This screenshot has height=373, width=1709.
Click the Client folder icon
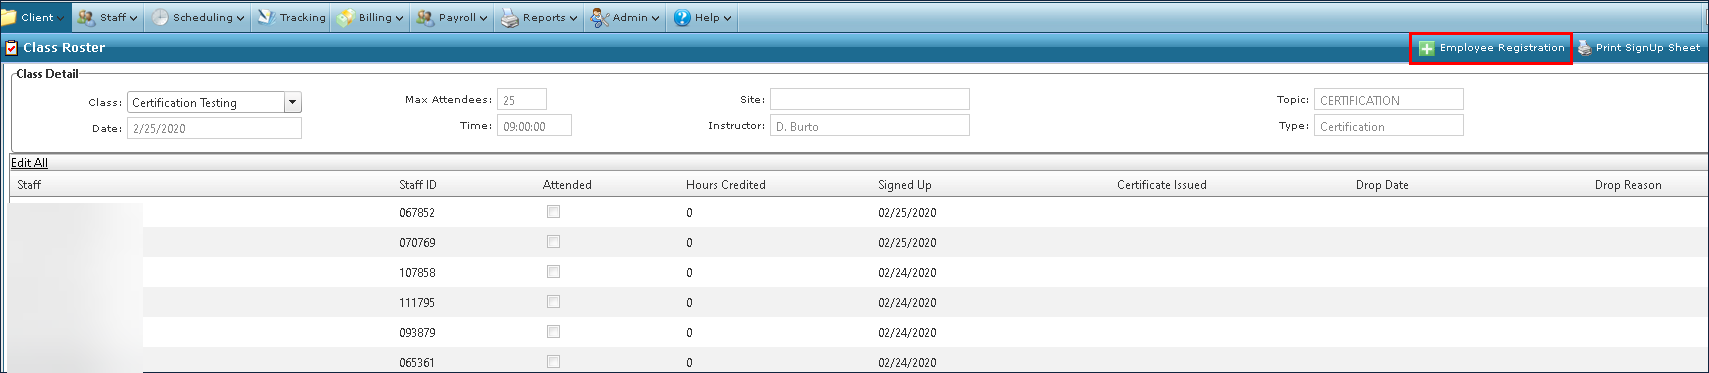pyautogui.click(x=8, y=17)
